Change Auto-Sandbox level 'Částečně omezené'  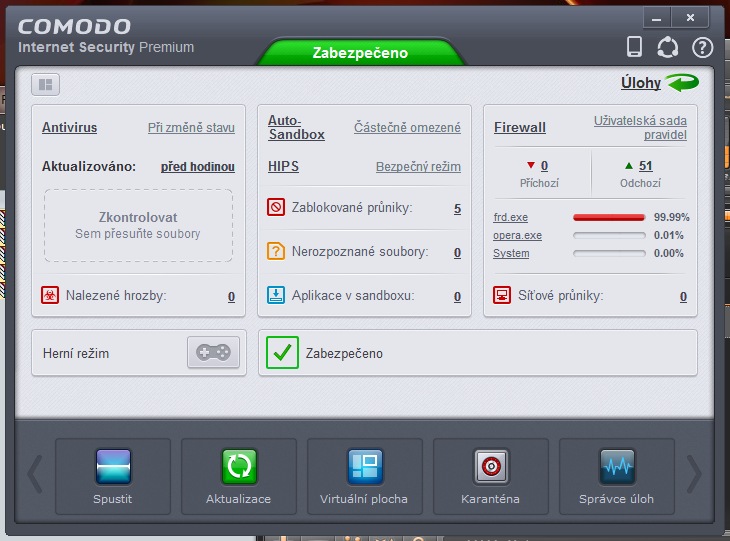(x=407, y=128)
